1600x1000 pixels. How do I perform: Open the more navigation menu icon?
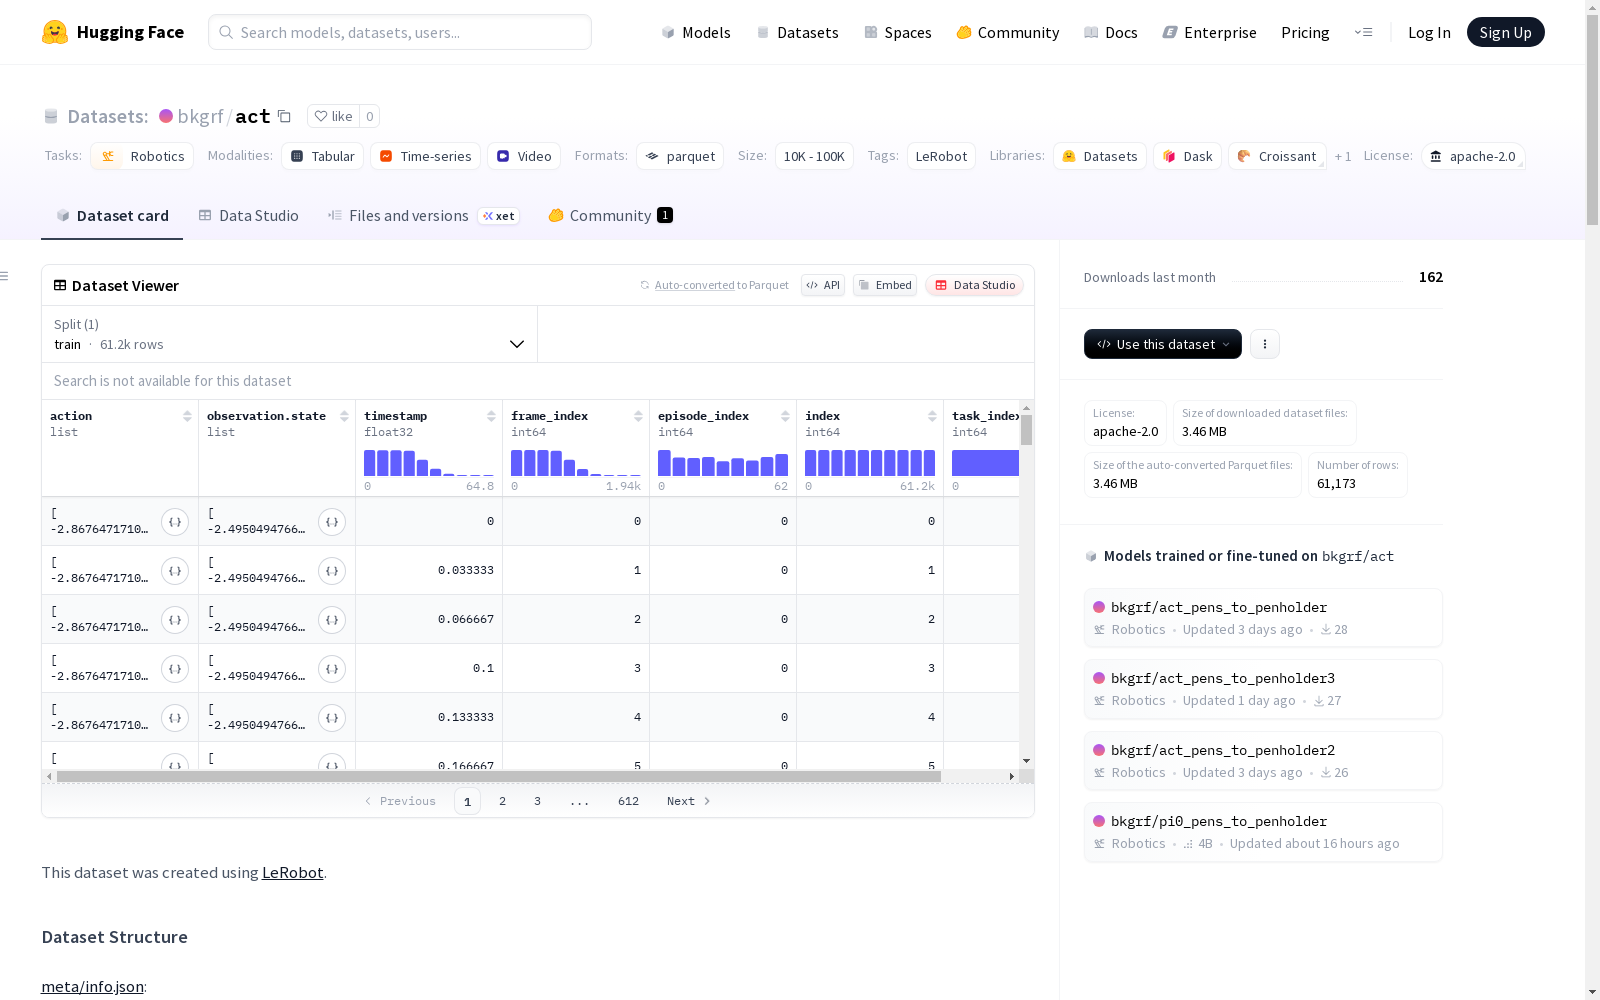tap(1363, 32)
